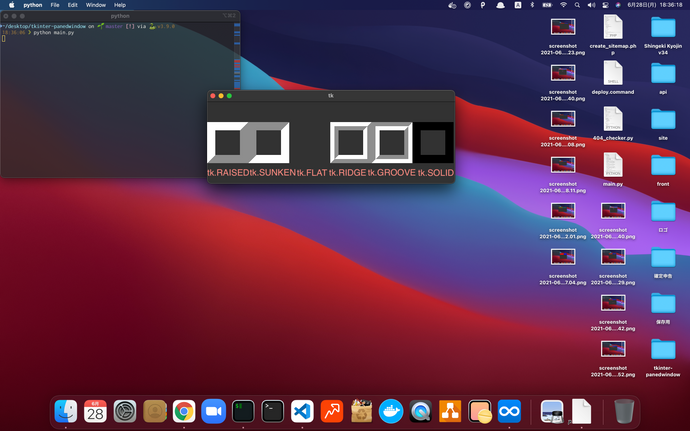
Task: Open the Apple menu
Action: pyautogui.click(x=12, y=5)
